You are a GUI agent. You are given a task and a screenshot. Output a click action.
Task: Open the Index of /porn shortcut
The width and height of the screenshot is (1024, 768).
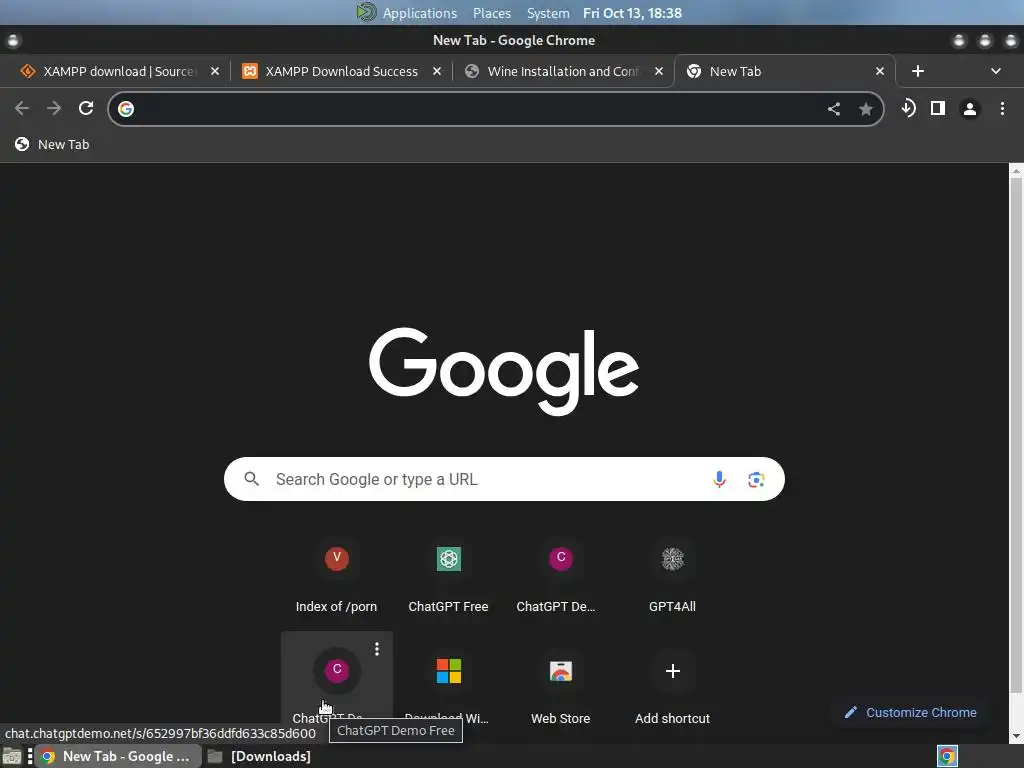pyautogui.click(x=336, y=576)
